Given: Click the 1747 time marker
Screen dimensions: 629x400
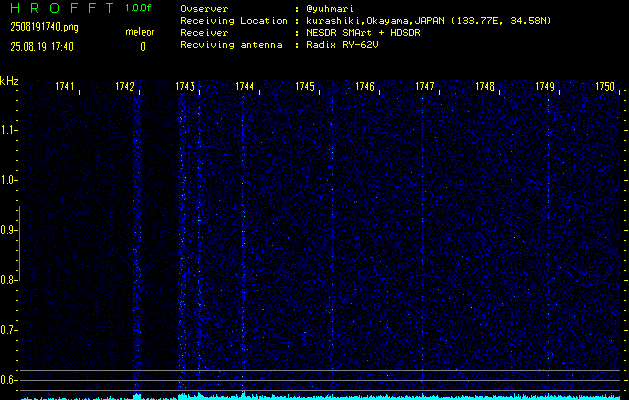Looking at the screenshot, I should point(425,86).
